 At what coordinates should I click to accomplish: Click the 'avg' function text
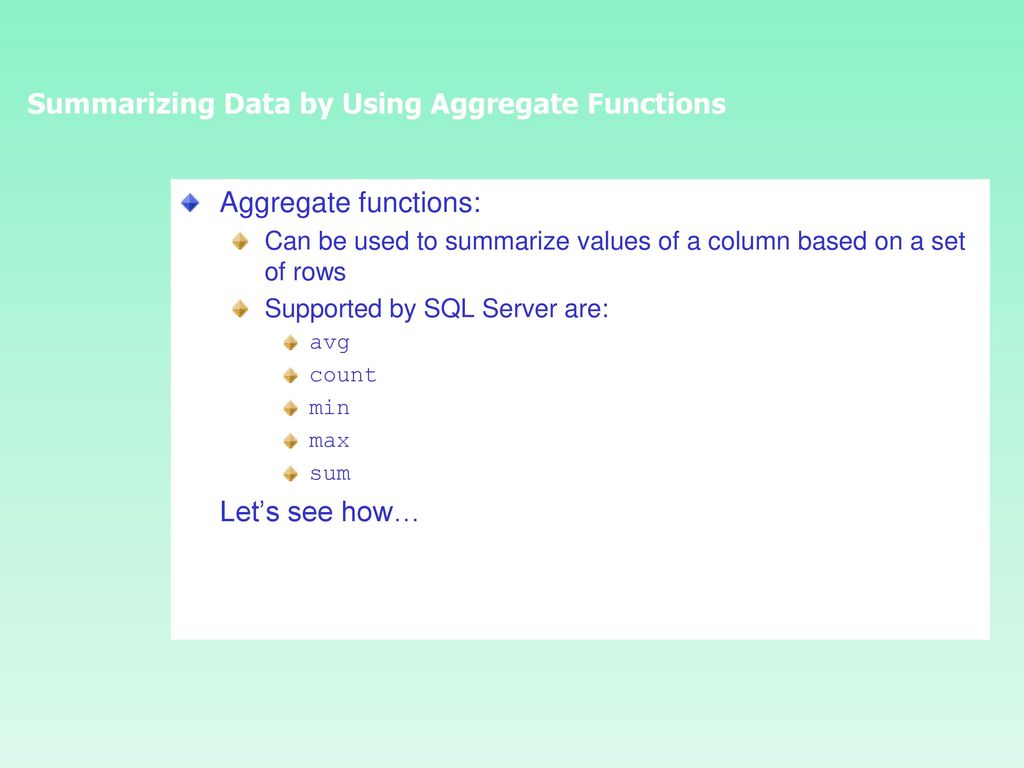click(329, 343)
